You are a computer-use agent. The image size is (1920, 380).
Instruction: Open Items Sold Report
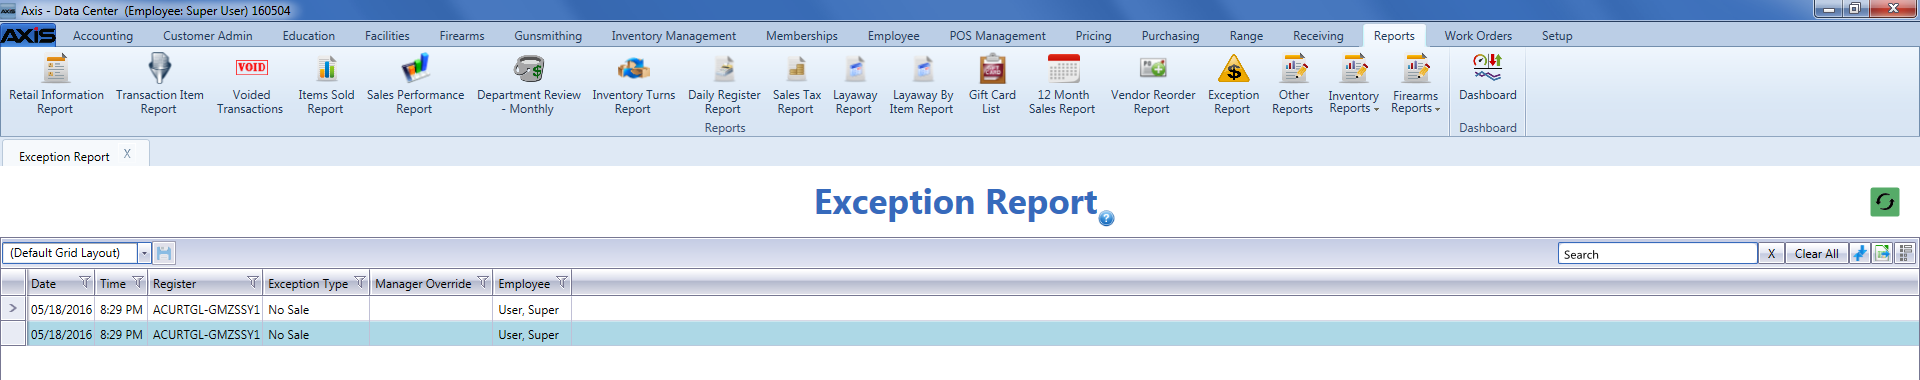(x=326, y=85)
